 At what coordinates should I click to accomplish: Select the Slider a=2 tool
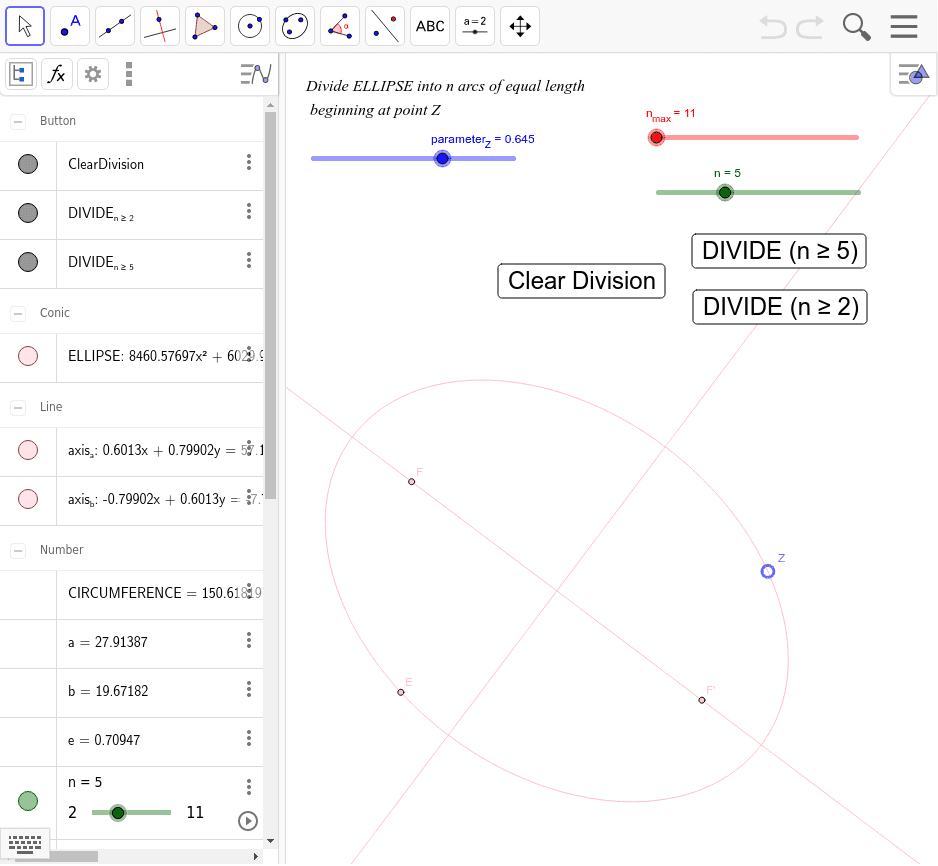pyautogui.click(x=475, y=26)
